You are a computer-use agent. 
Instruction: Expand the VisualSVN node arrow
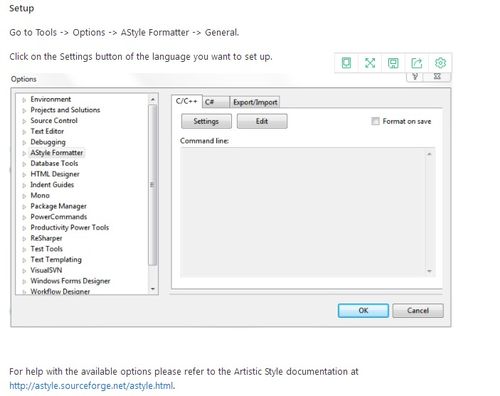pyautogui.click(x=24, y=271)
